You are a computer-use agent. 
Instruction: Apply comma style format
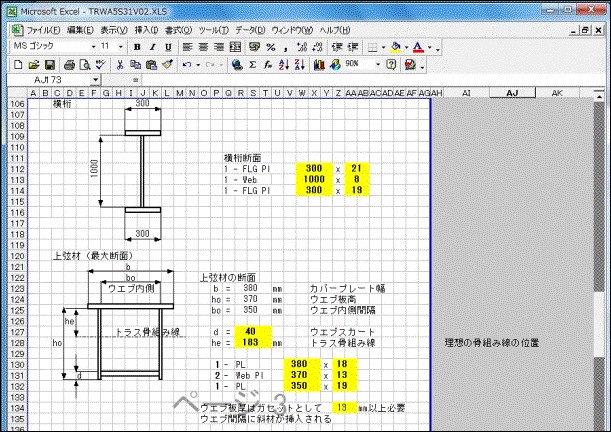pos(286,48)
